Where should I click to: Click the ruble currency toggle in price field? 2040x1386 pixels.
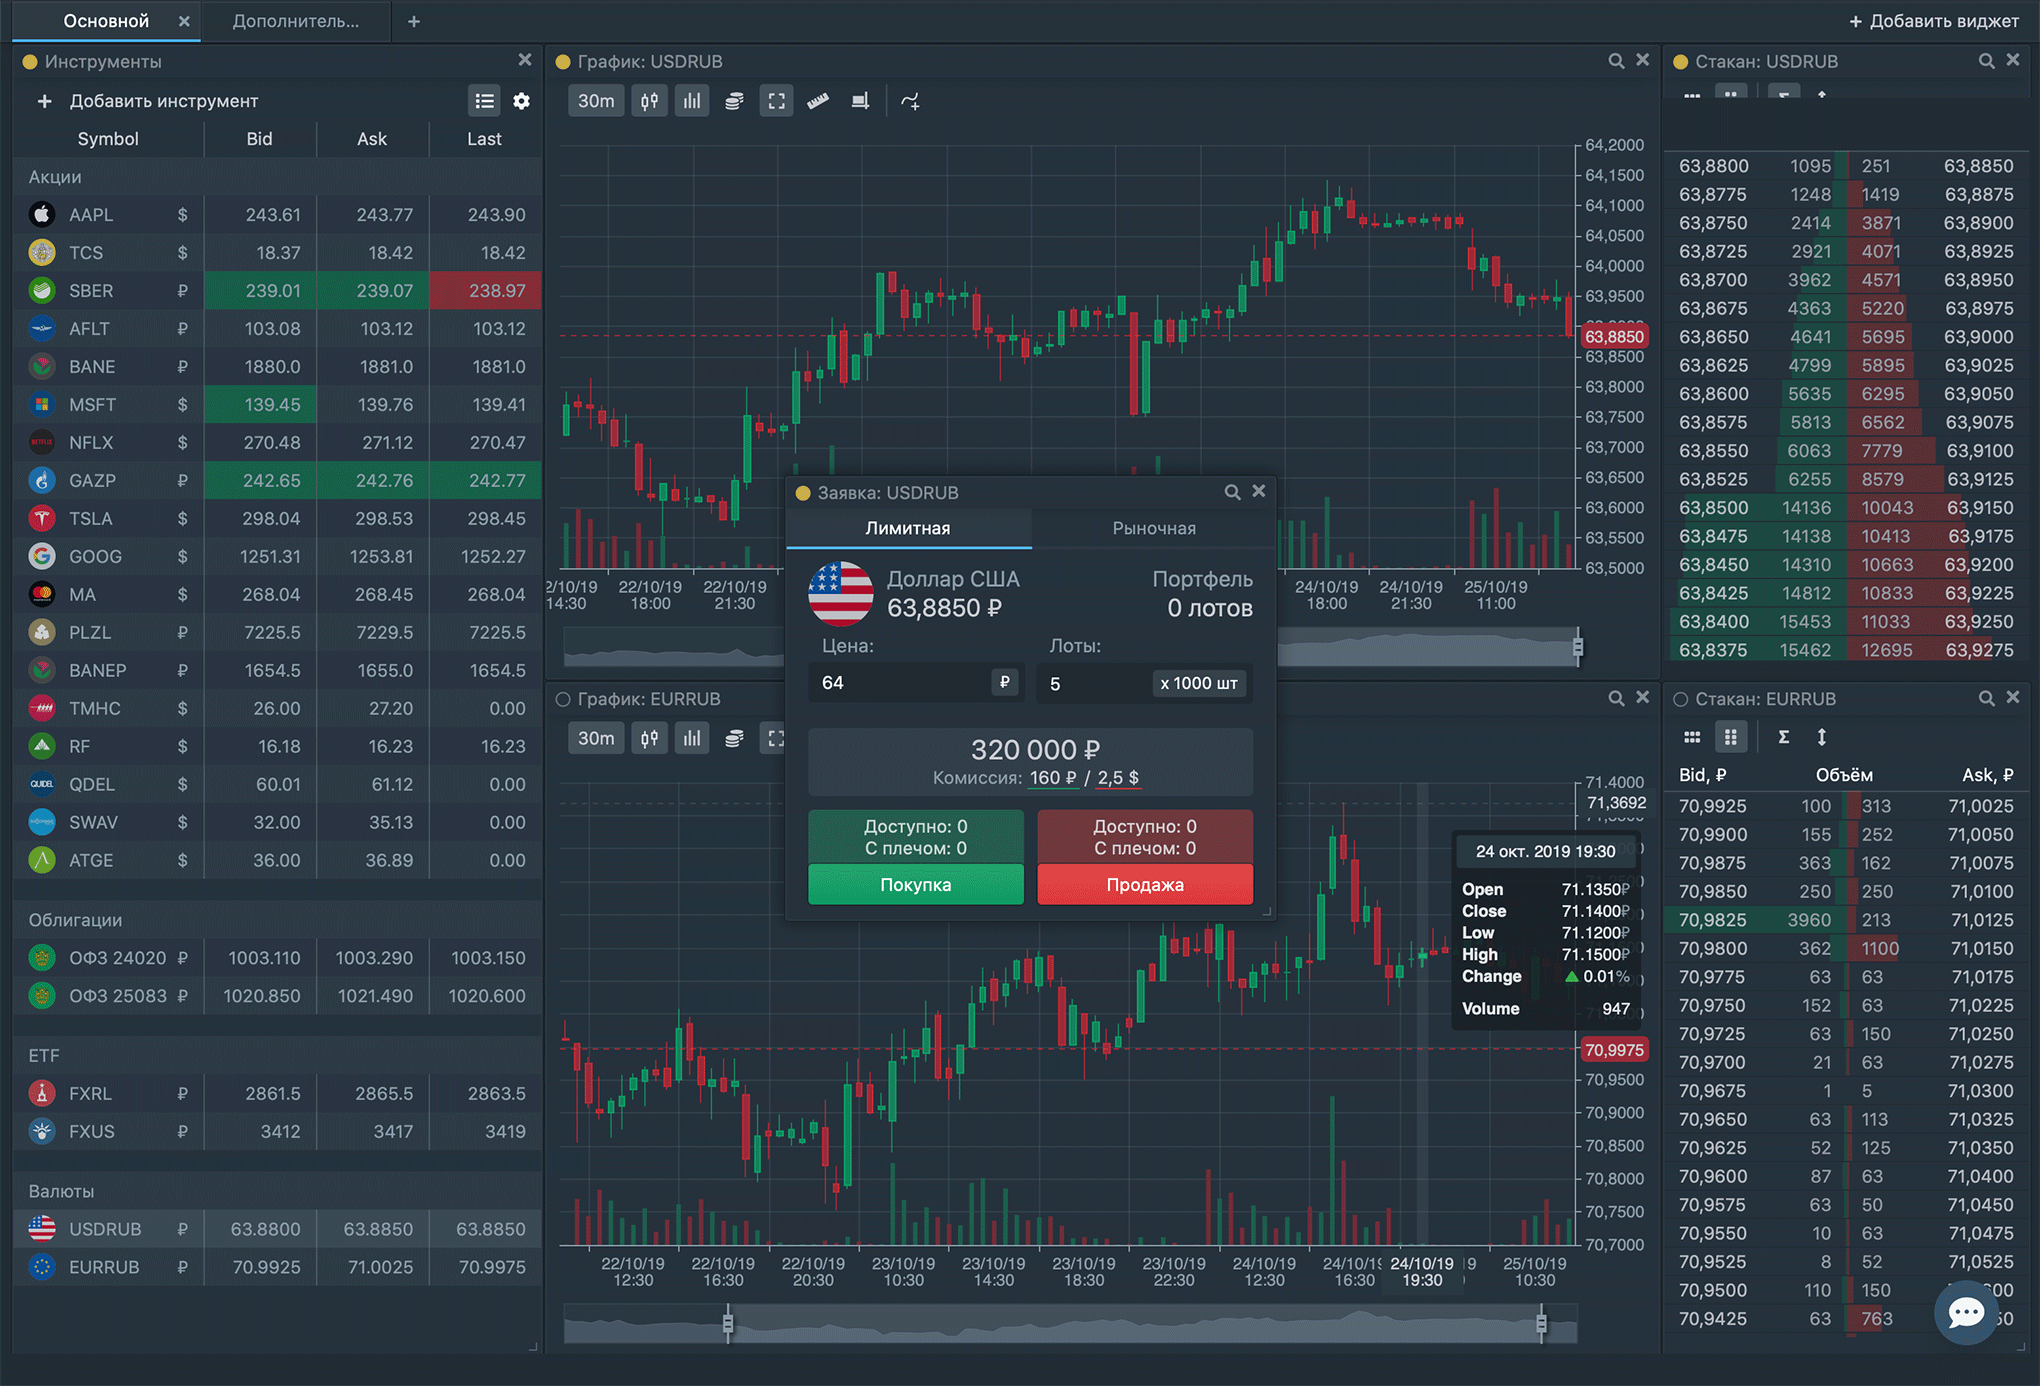(x=1005, y=682)
